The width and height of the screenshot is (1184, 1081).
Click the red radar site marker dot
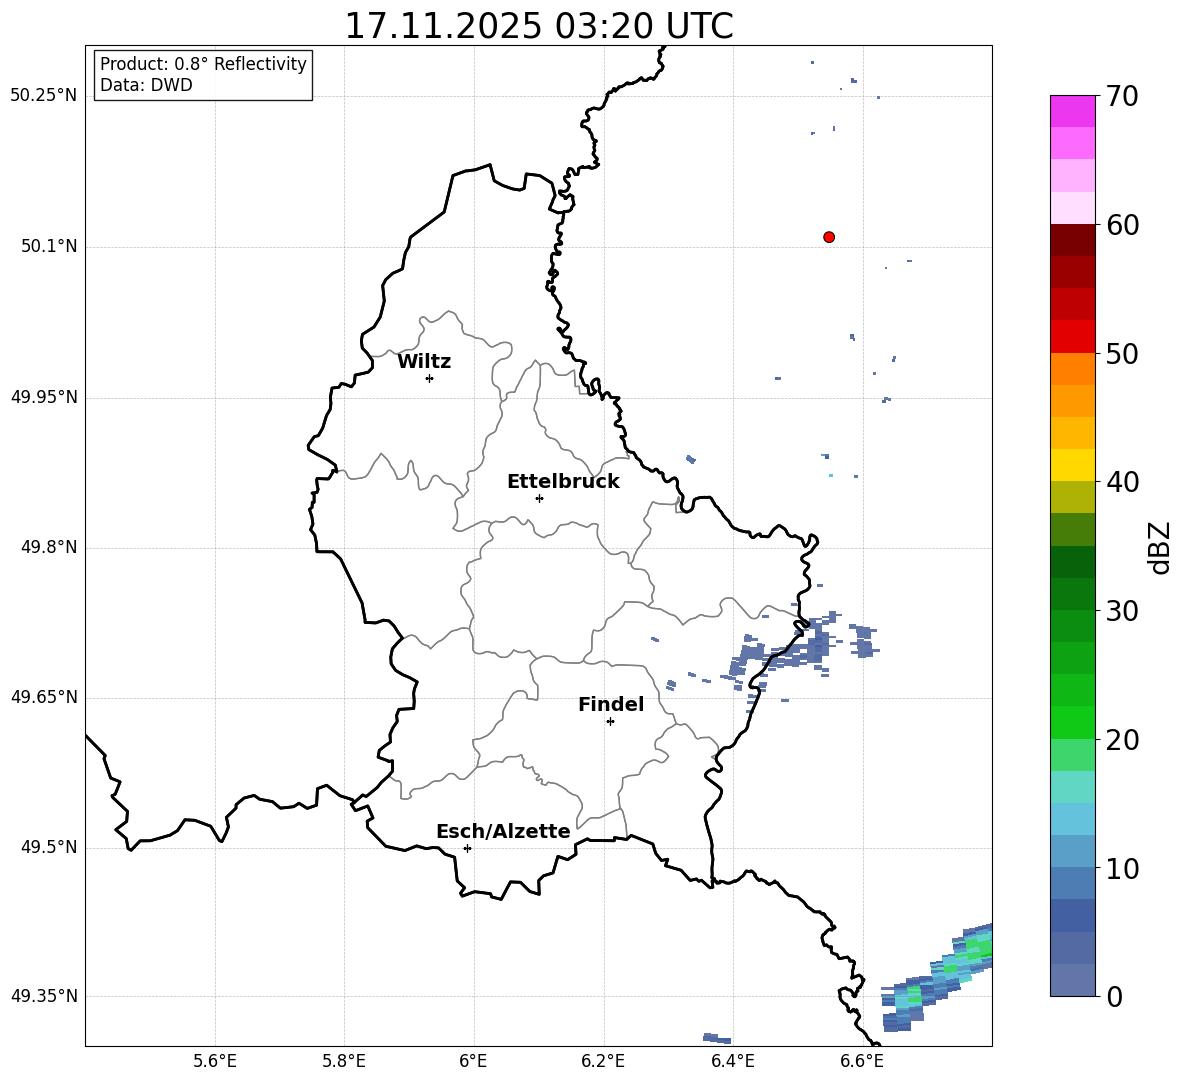coord(829,237)
